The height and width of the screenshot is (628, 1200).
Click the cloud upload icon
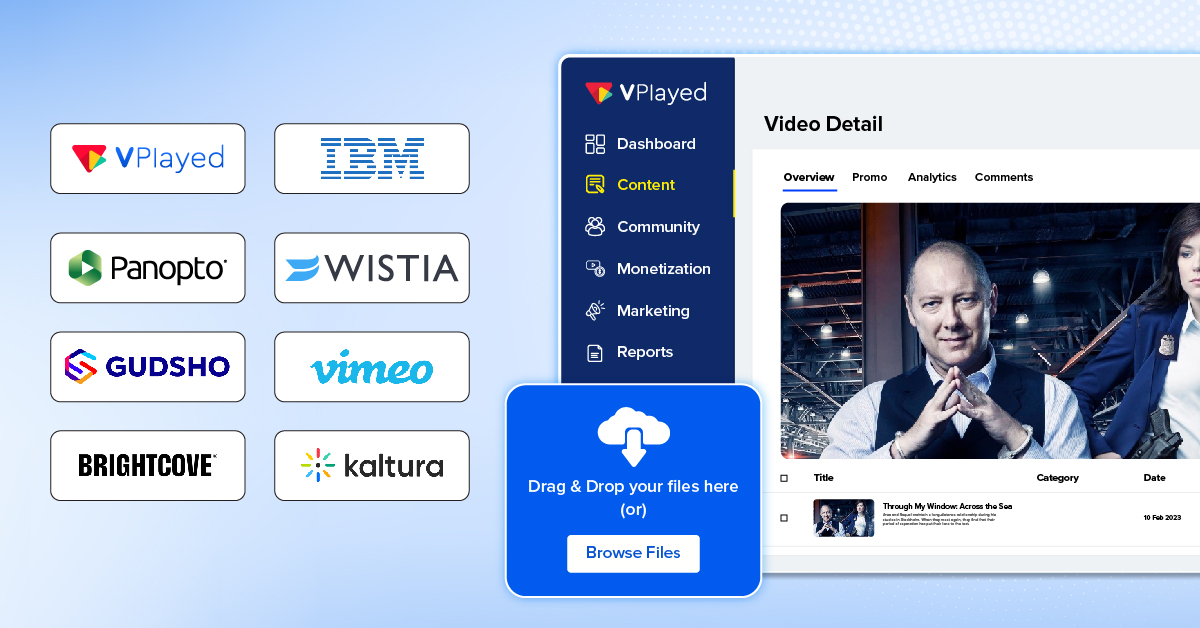point(633,437)
